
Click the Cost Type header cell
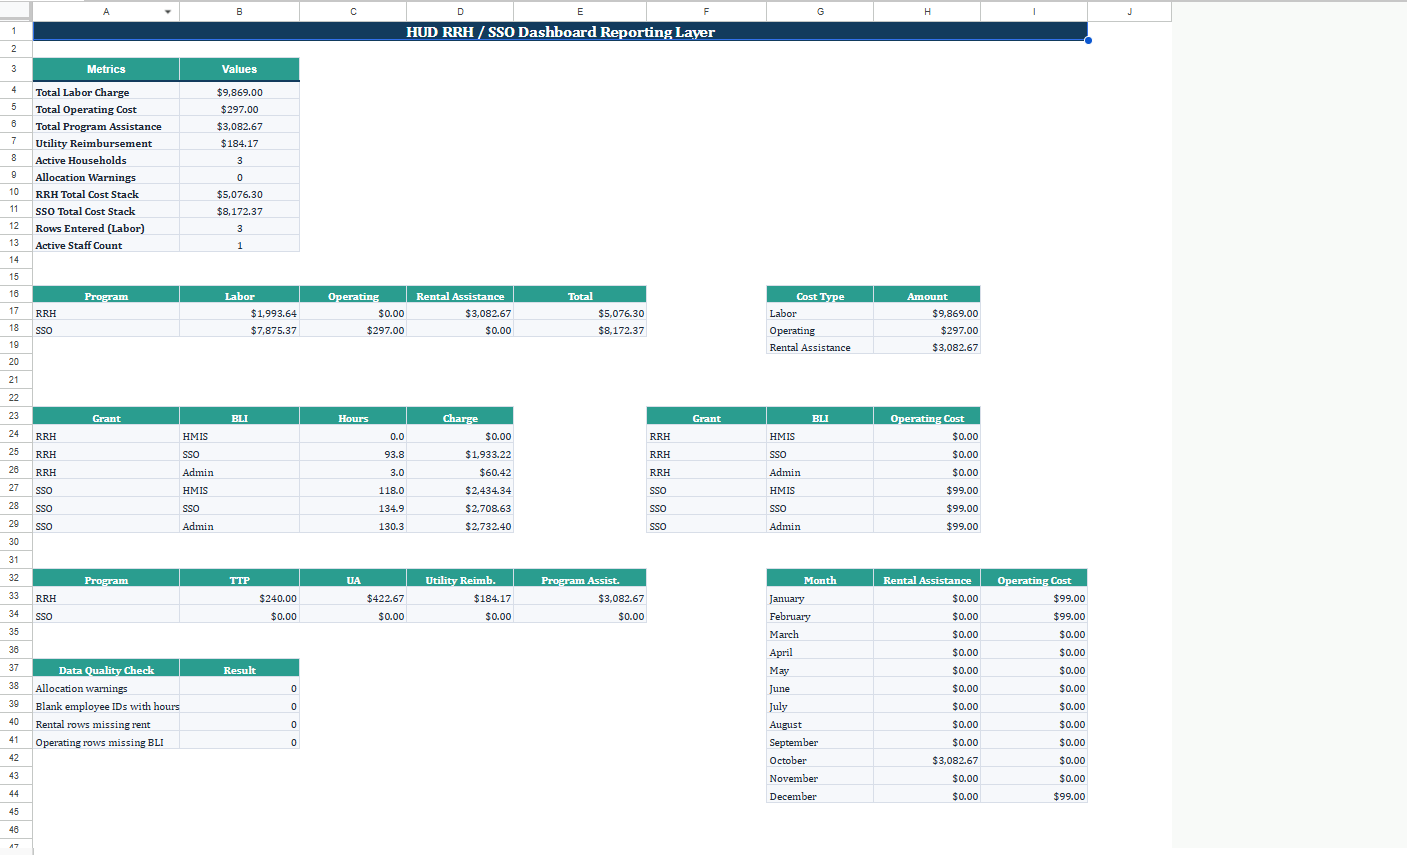click(x=820, y=296)
